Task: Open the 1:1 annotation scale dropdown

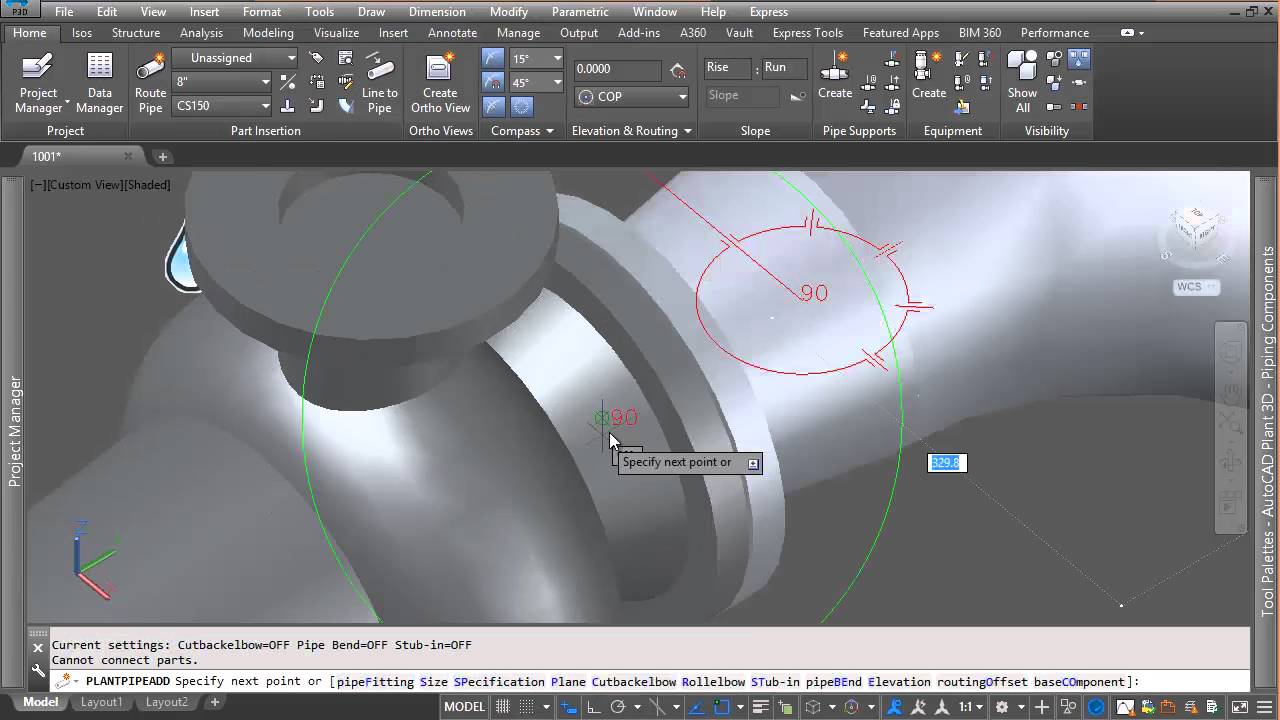Action: coord(972,706)
